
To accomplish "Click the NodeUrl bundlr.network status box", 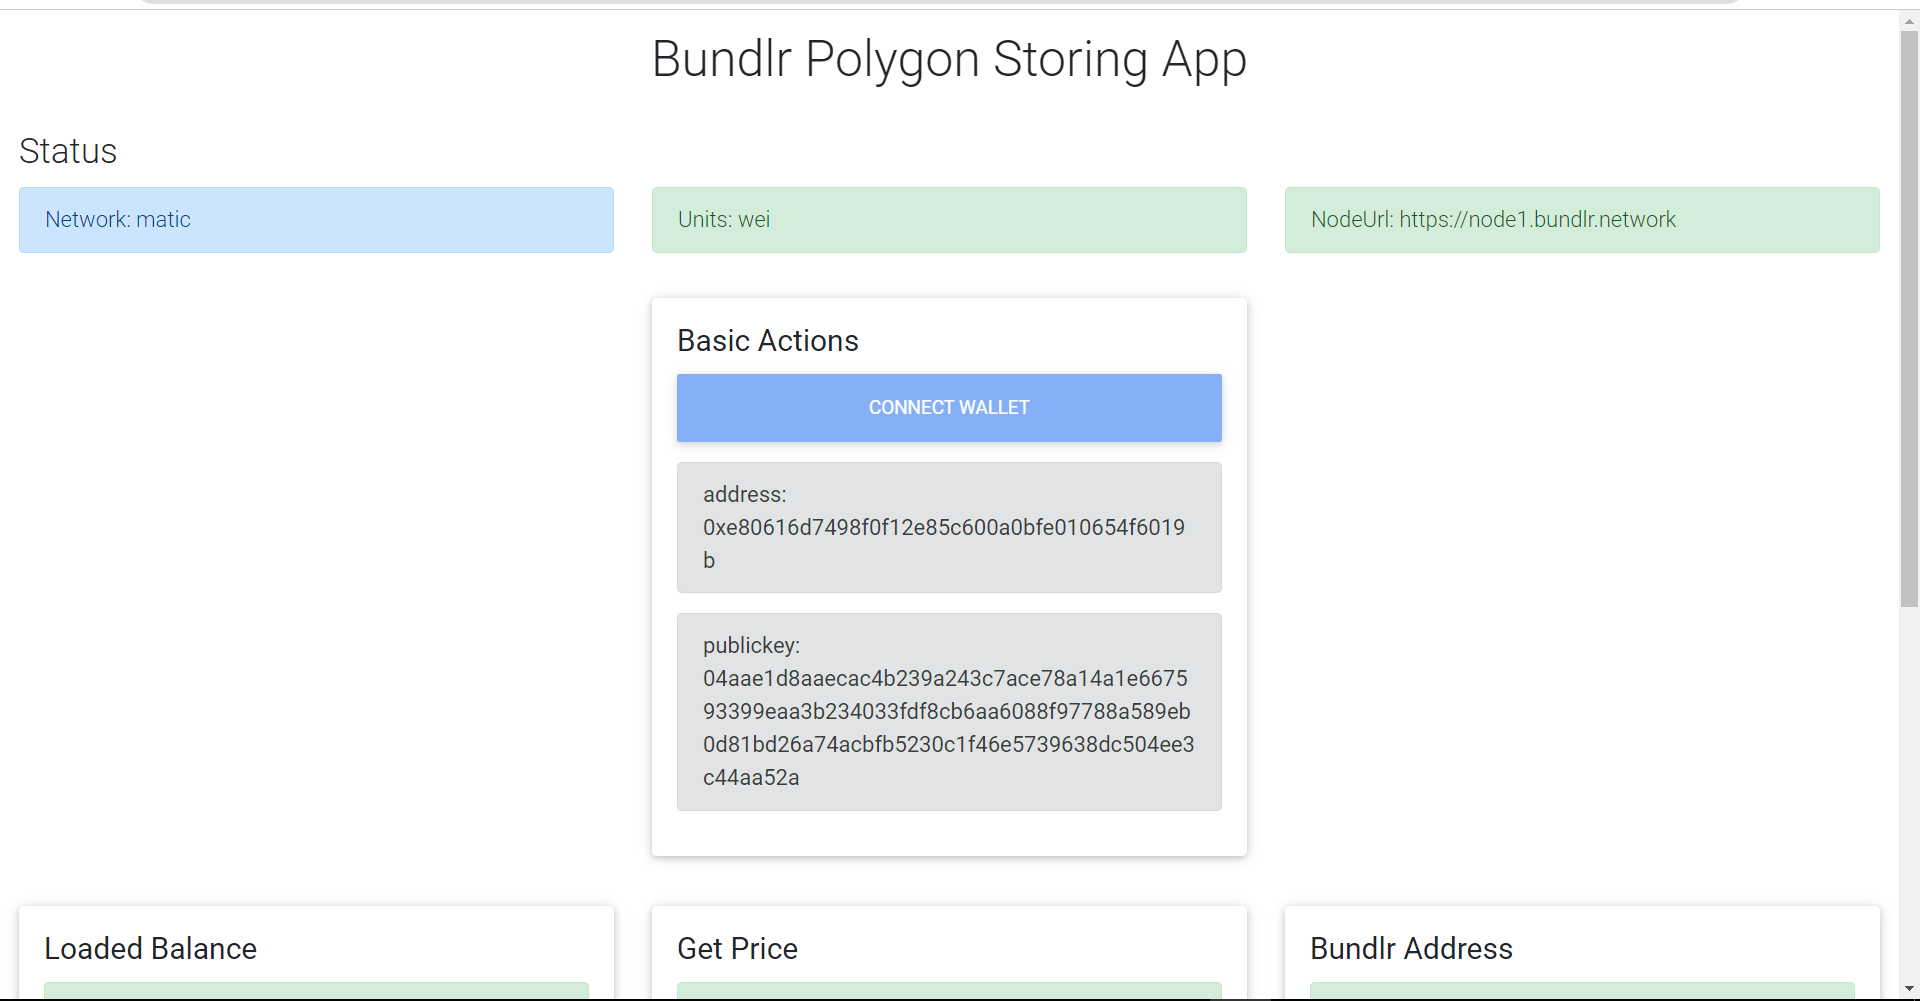I will click(x=1582, y=220).
